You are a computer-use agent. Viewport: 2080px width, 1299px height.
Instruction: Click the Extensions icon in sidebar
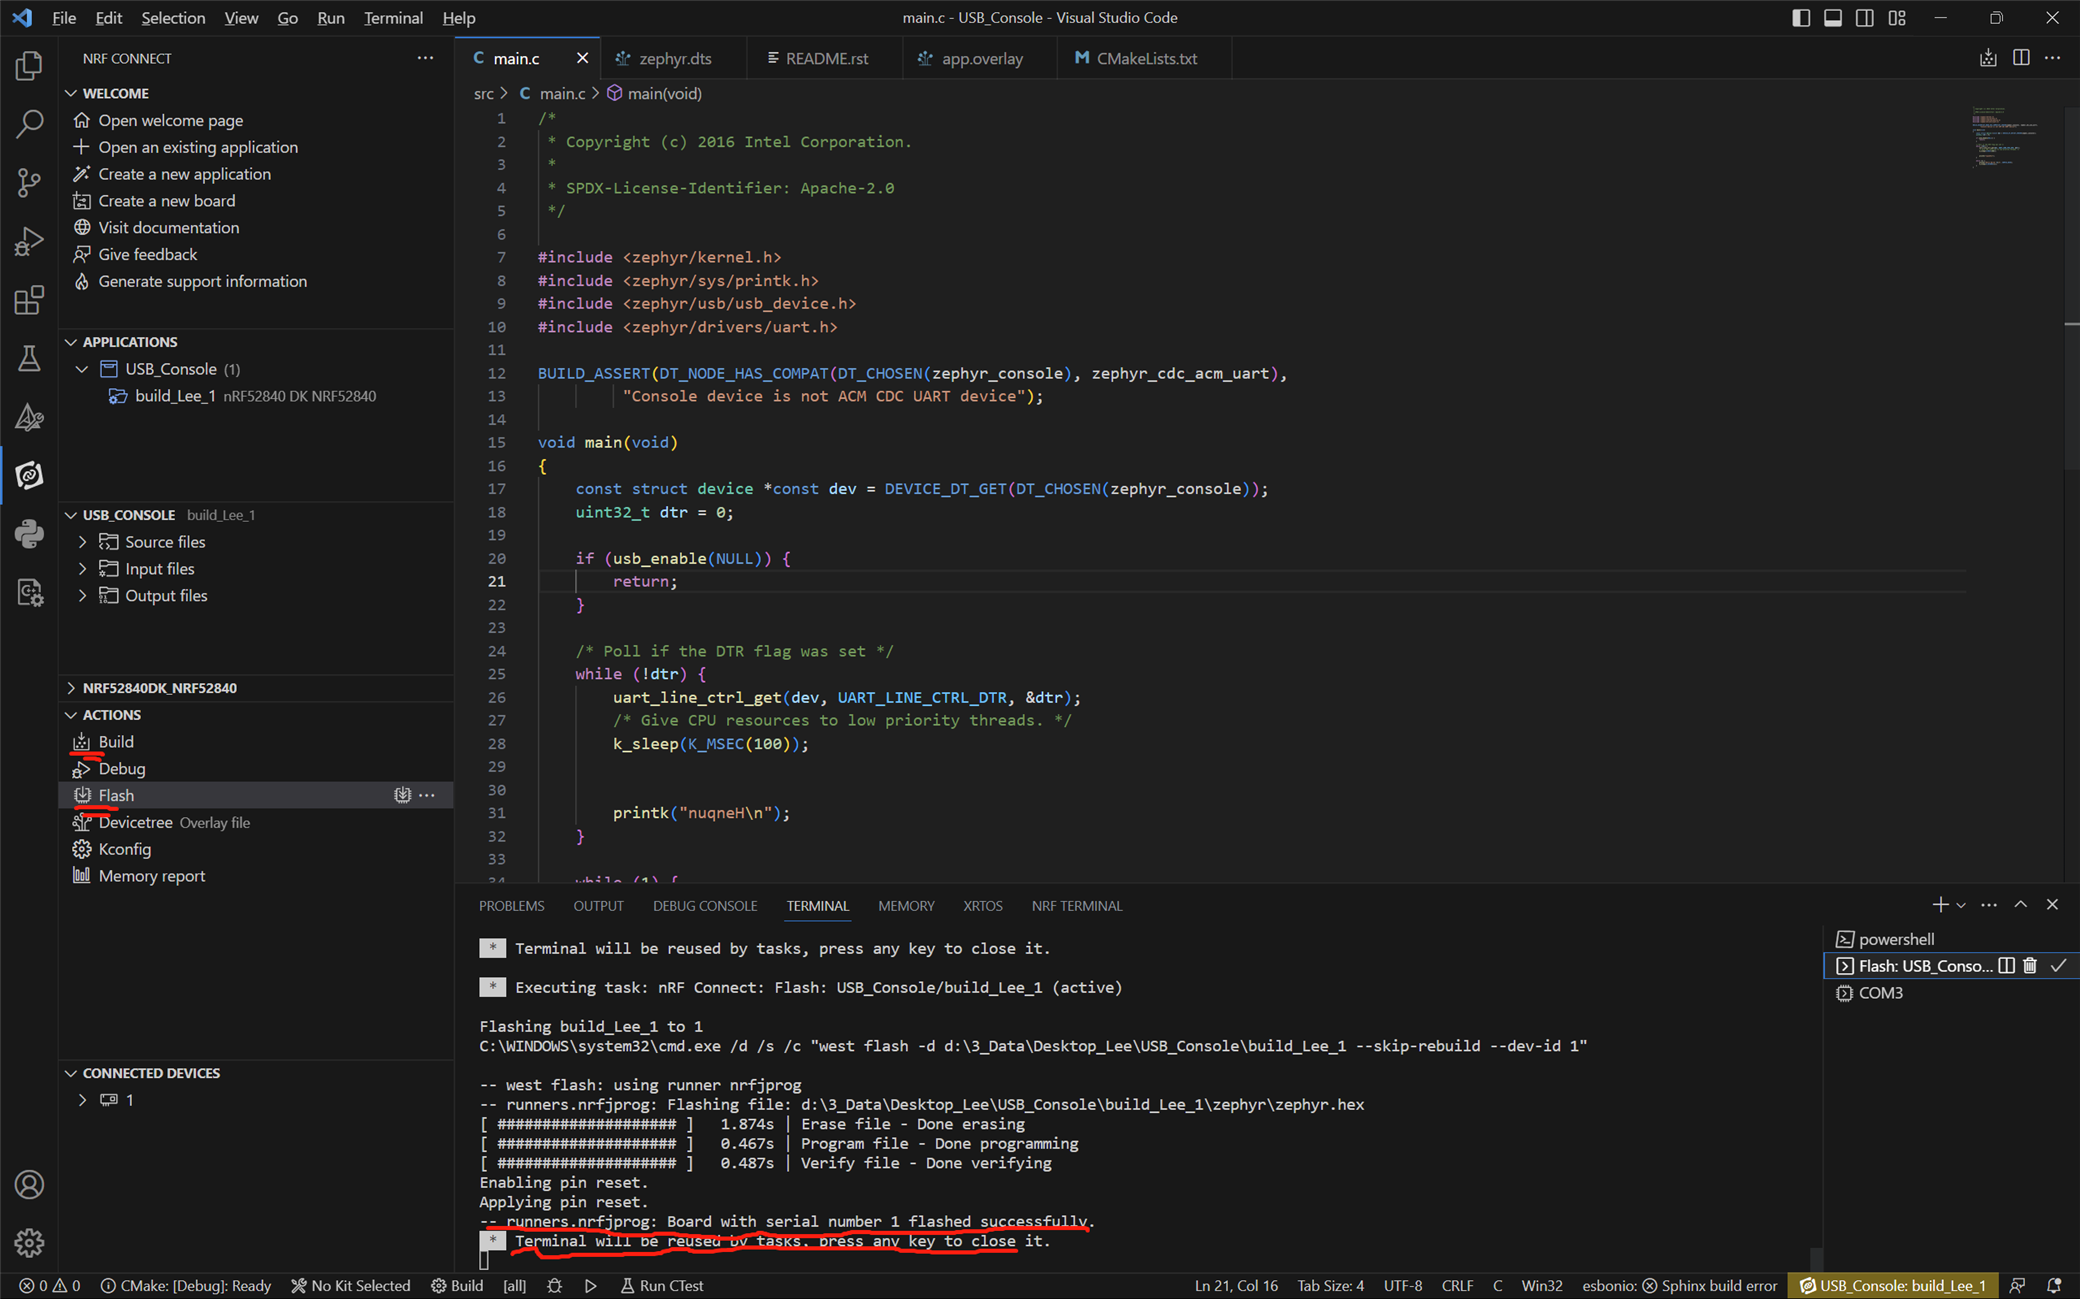click(x=30, y=299)
